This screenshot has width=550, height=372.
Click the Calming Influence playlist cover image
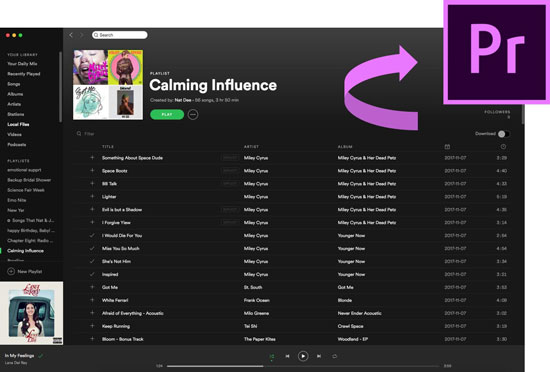click(108, 85)
